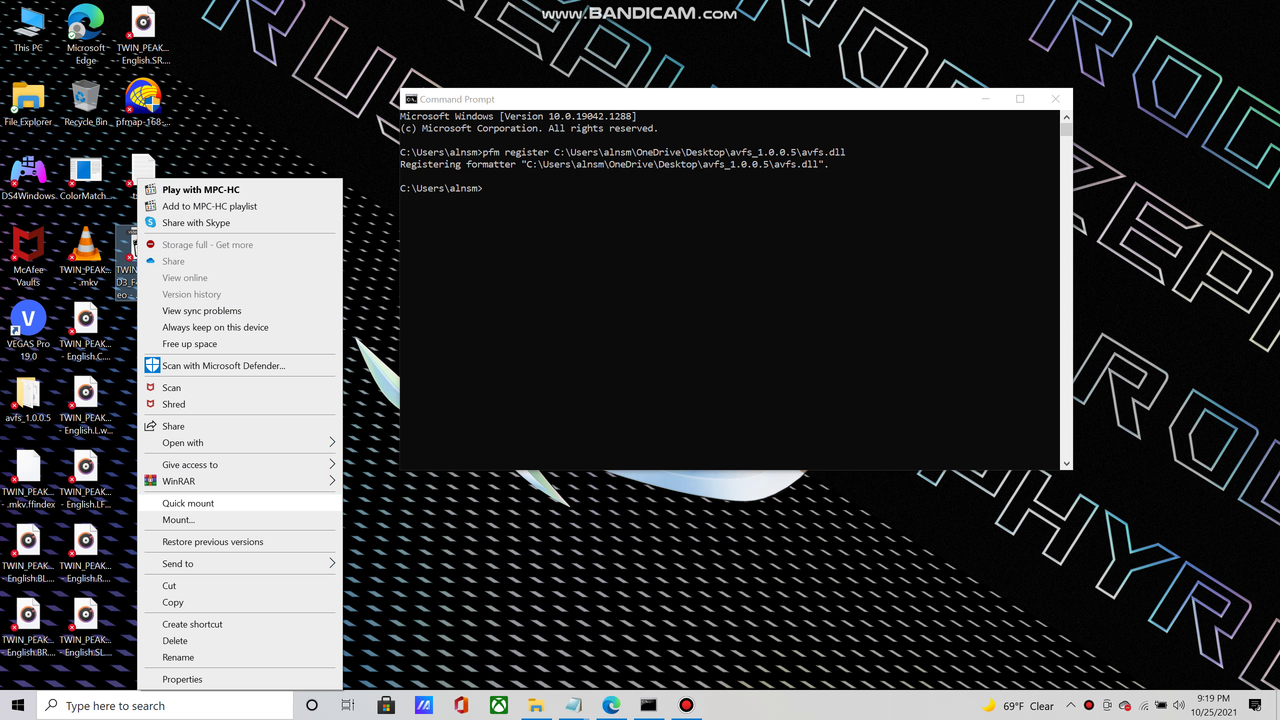Select the VEGAS Pro 19.0 shortcut
This screenshot has height=720, width=1280.
(x=28, y=331)
